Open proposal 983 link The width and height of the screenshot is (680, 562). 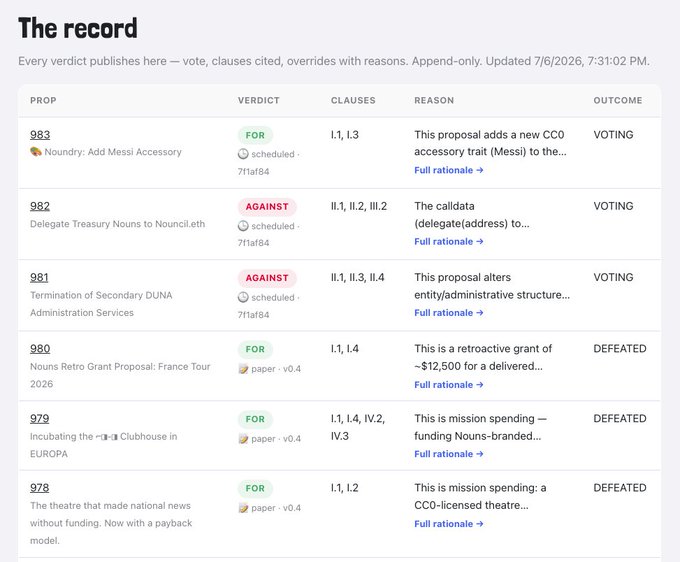click(x=40, y=135)
